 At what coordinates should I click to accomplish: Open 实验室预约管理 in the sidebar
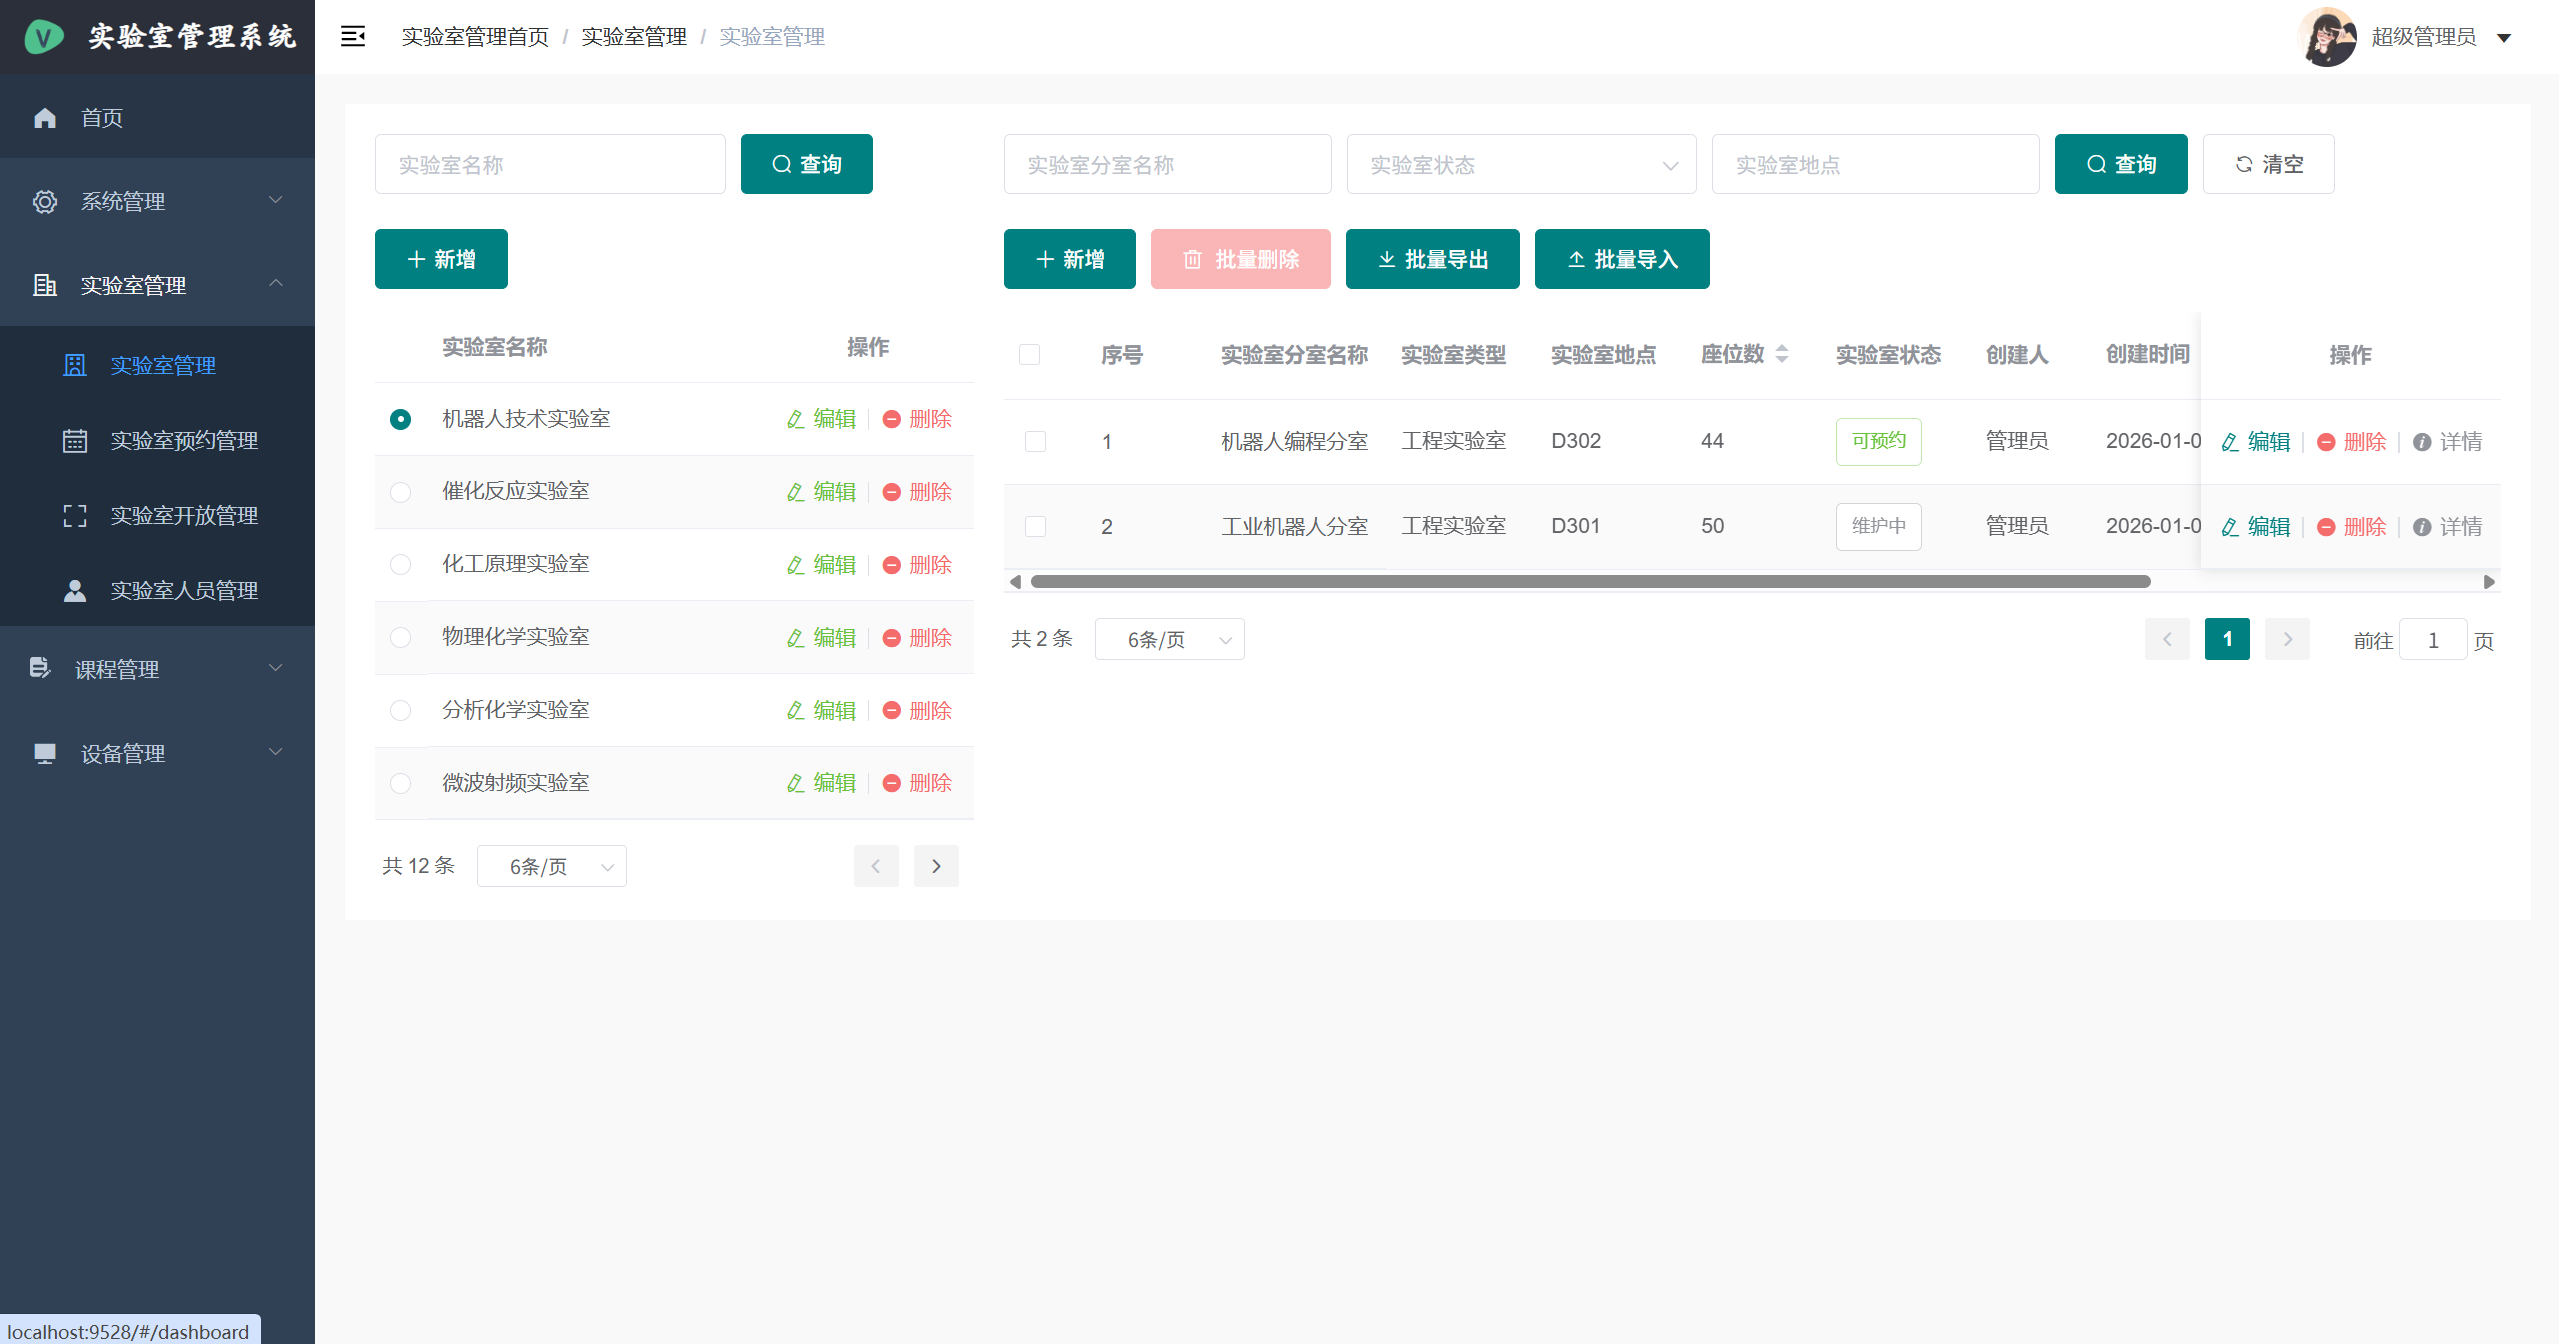(x=184, y=441)
